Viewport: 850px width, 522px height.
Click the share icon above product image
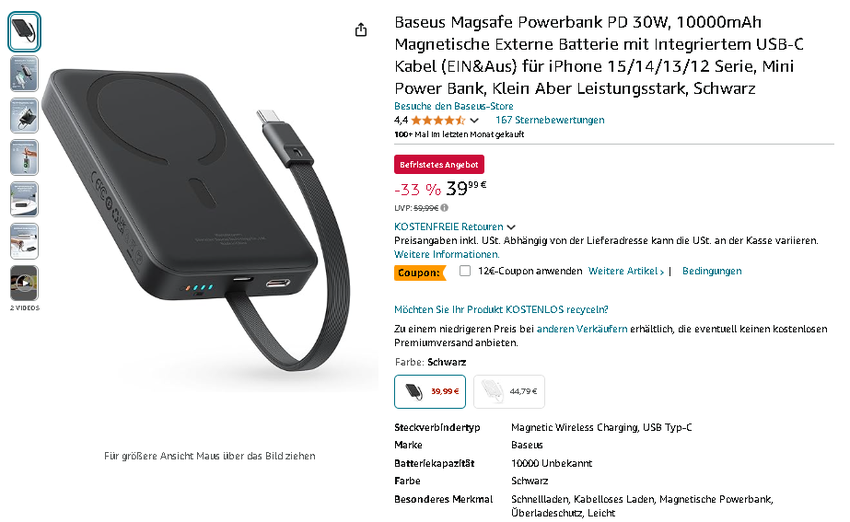(361, 30)
